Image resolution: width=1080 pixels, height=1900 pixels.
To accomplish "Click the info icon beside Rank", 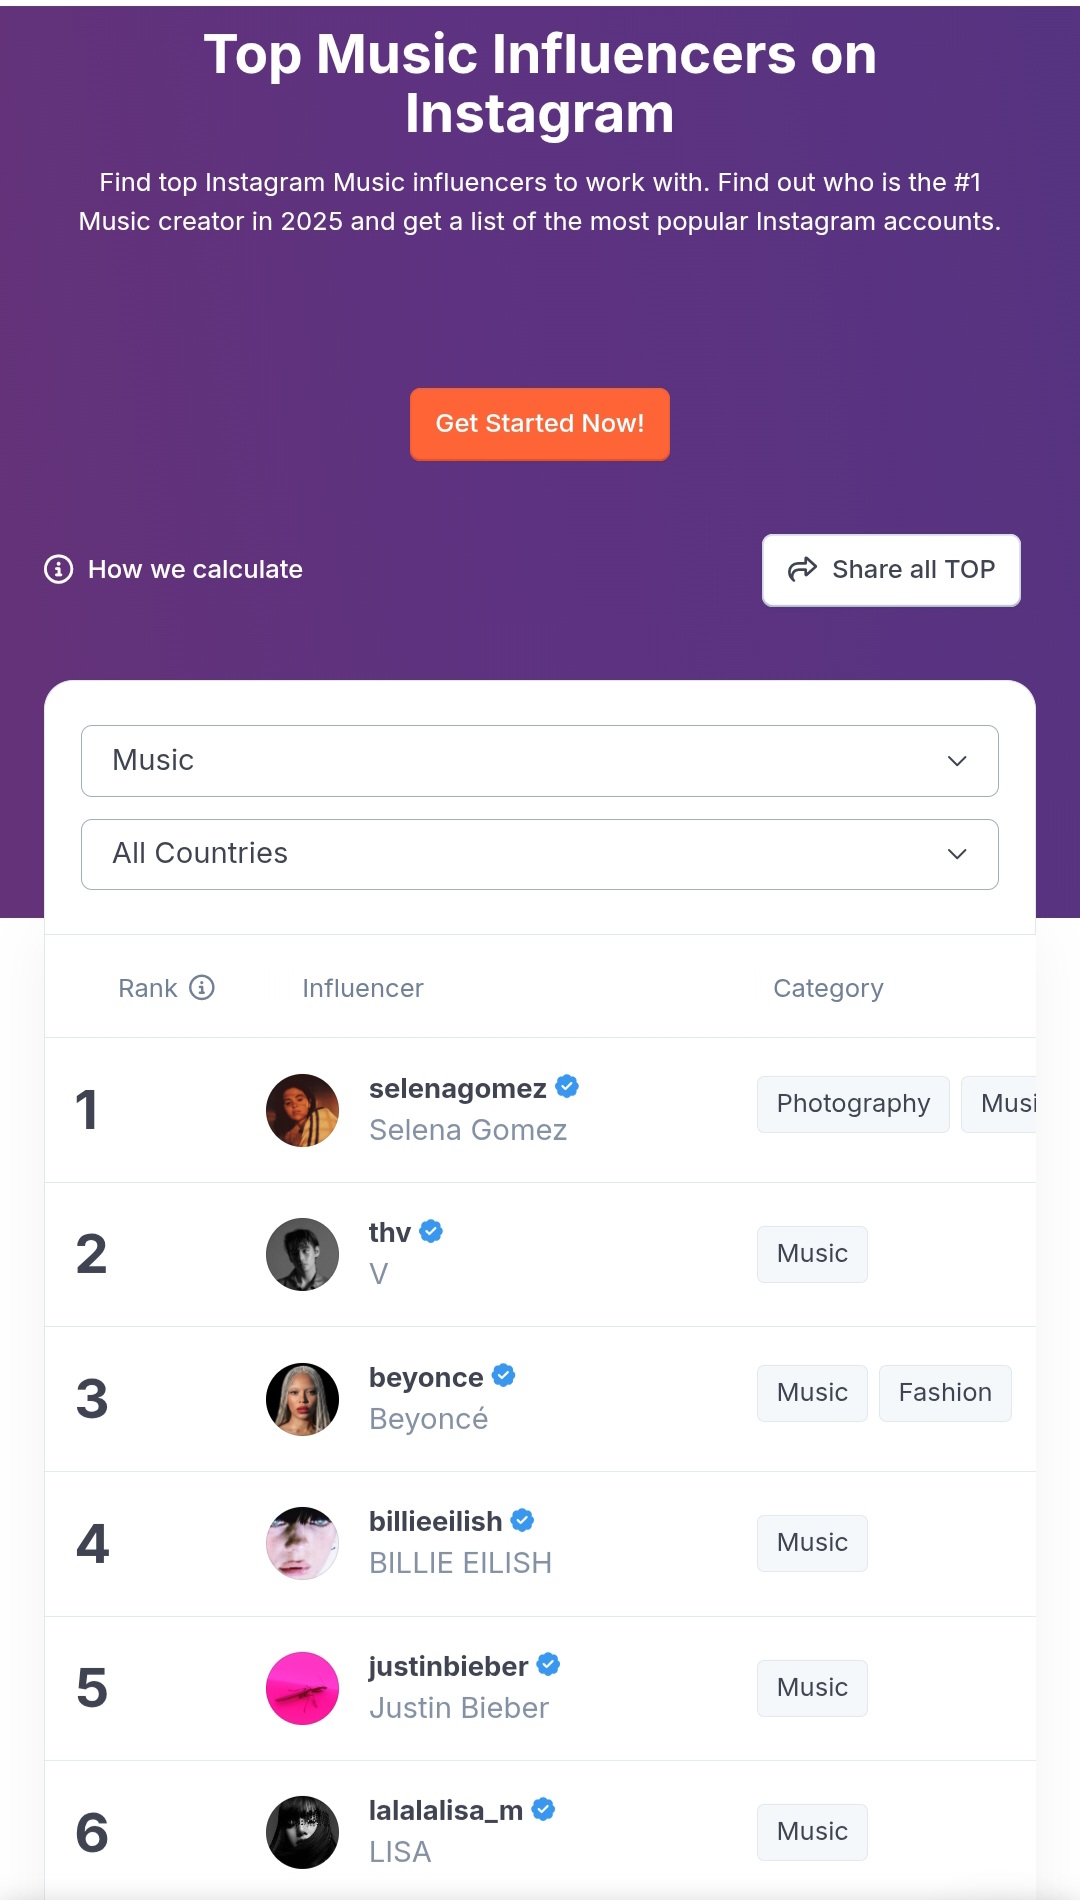I will tap(202, 988).
